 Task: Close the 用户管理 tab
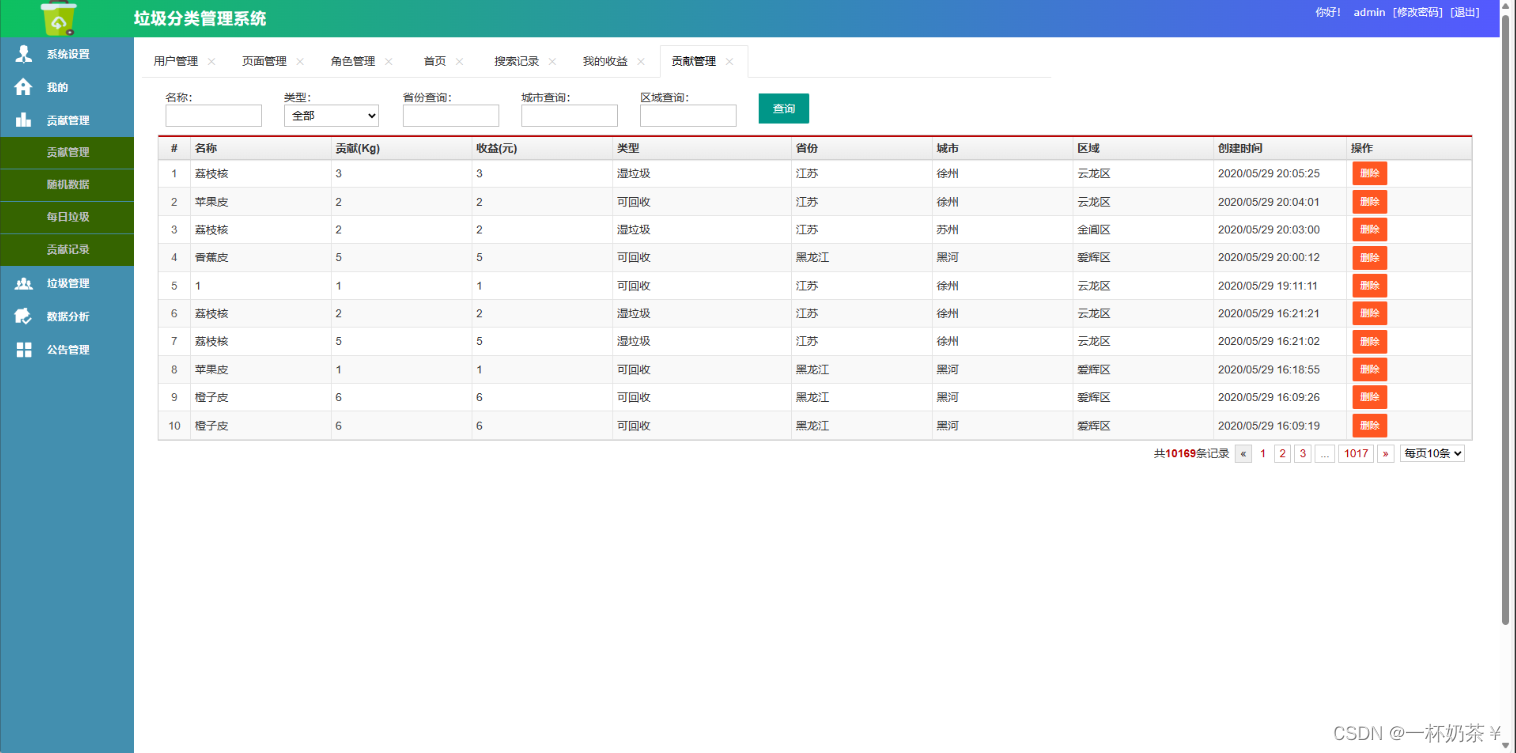coord(211,62)
